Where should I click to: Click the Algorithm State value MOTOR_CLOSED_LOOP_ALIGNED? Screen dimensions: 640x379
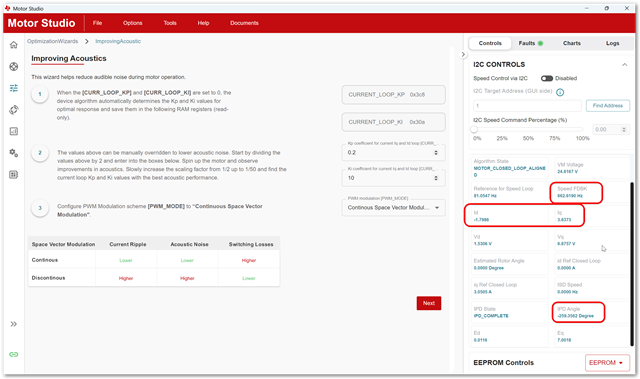509,171
